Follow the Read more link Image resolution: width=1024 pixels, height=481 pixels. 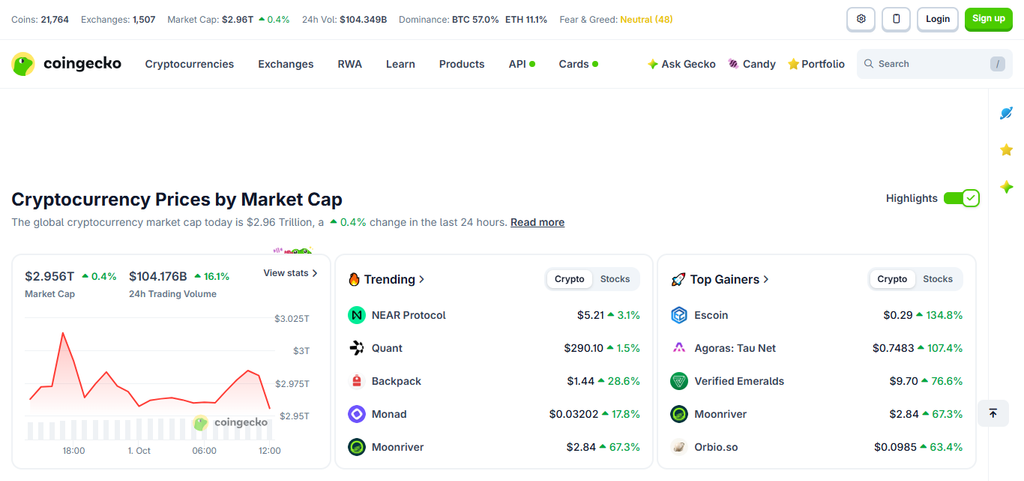pos(537,223)
